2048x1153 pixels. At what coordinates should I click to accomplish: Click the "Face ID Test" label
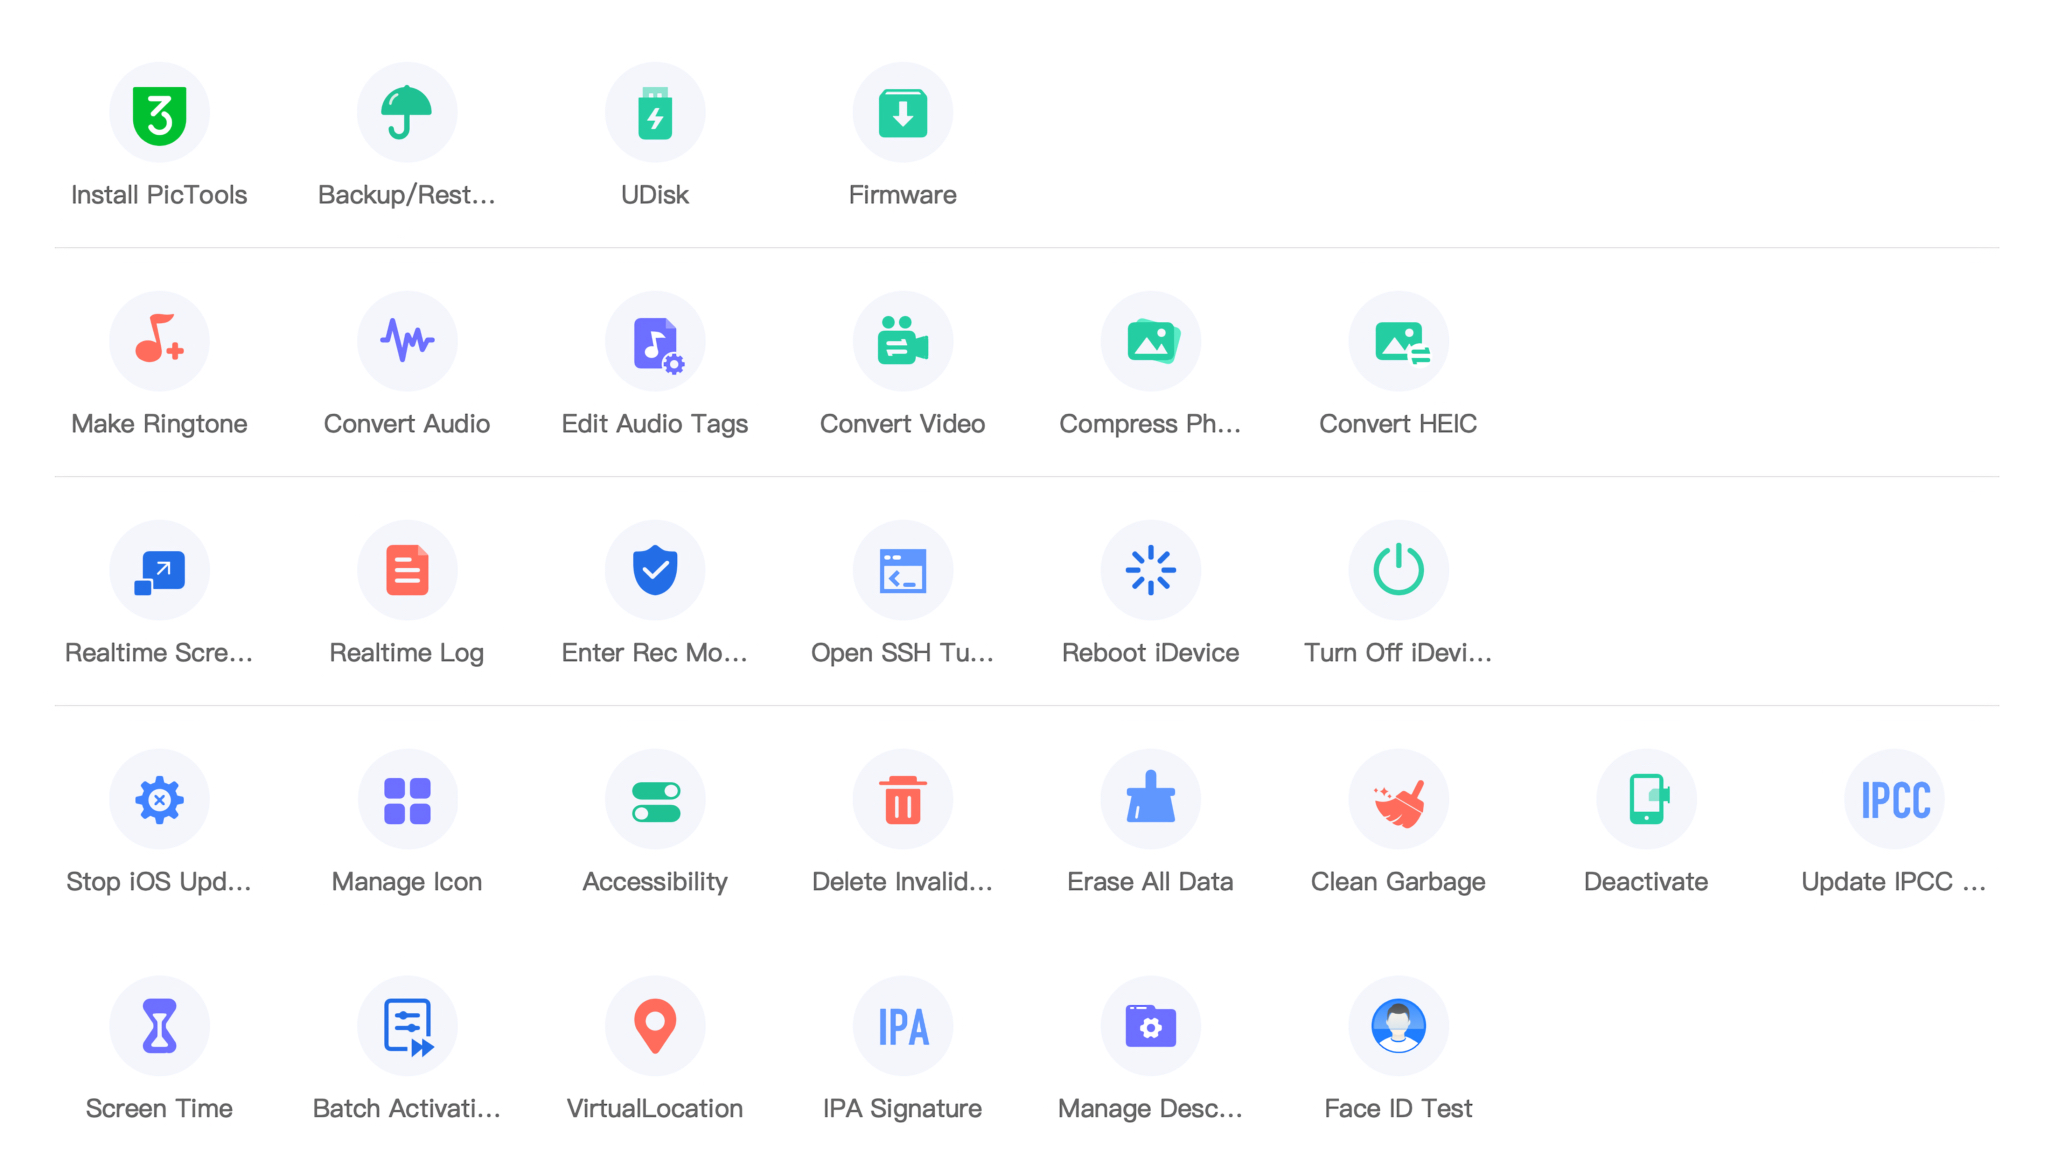pyautogui.click(x=1398, y=1109)
